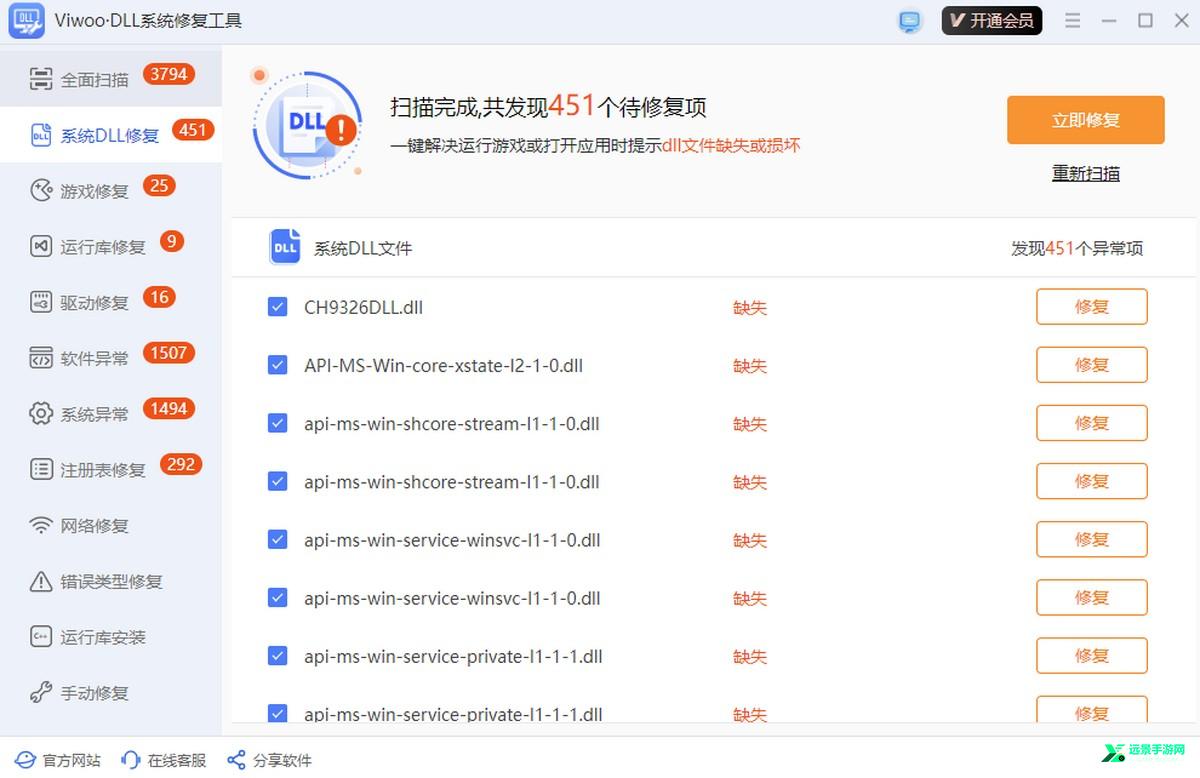The height and width of the screenshot is (778, 1200).
Task: Click the 立即修复 button
Action: 1085,120
